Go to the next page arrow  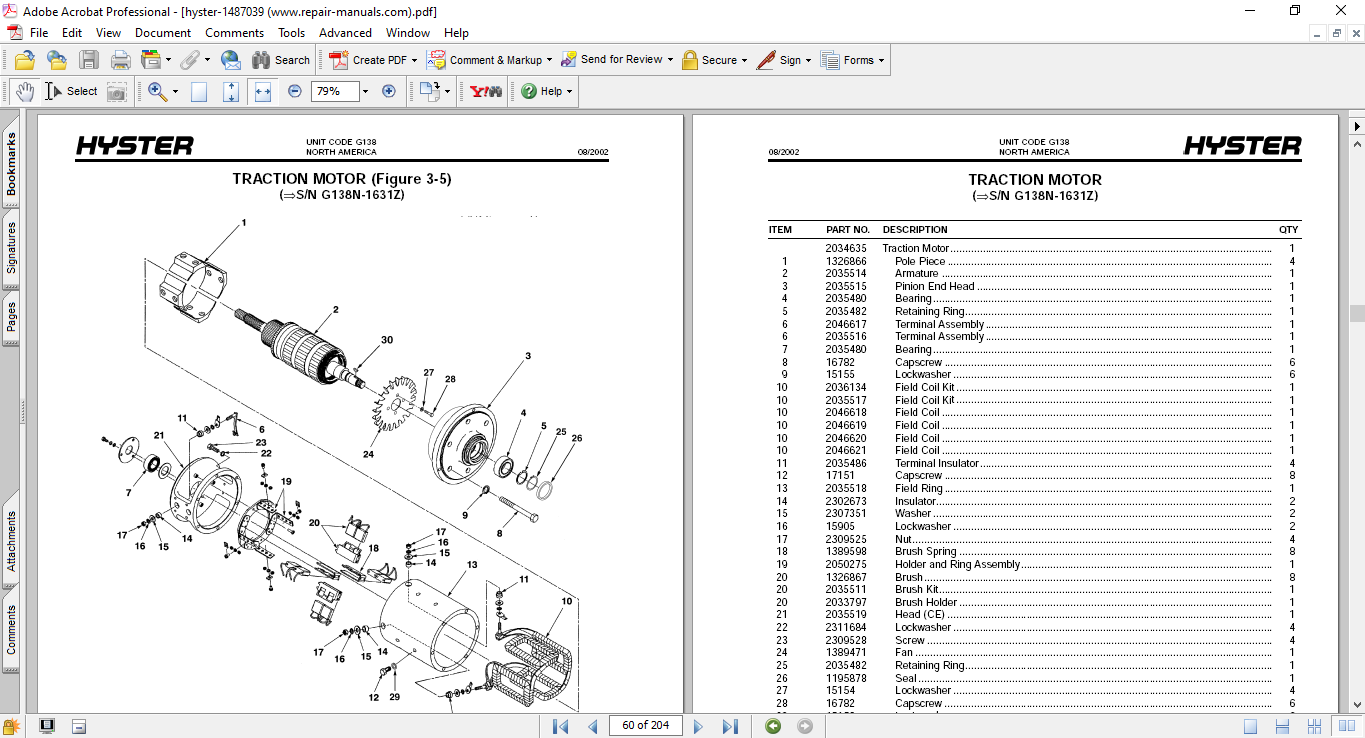tap(698, 726)
